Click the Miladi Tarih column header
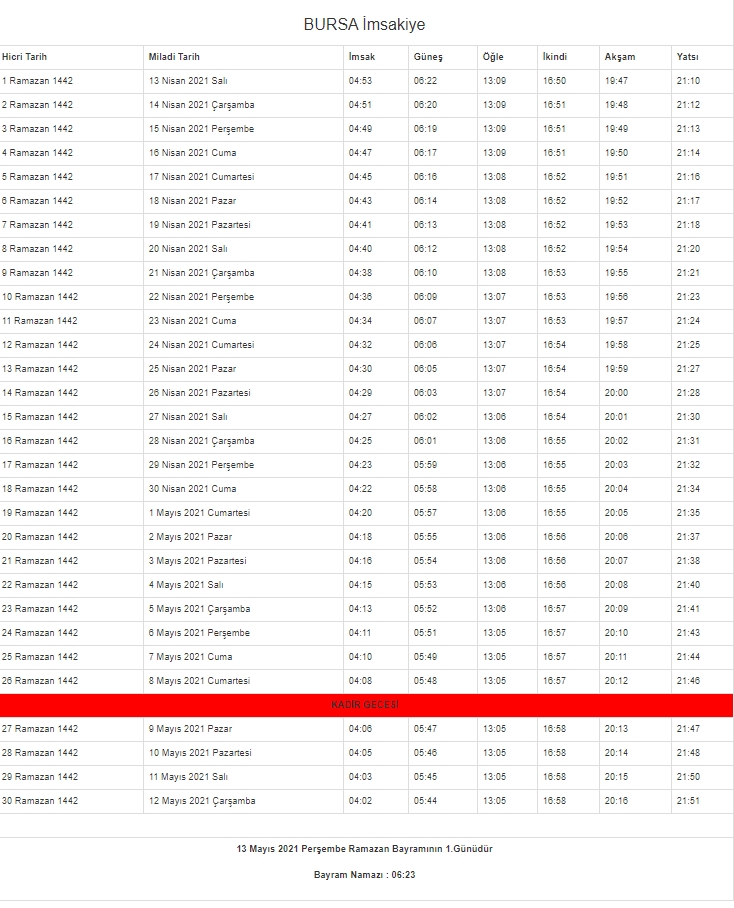 coord(174,57)
